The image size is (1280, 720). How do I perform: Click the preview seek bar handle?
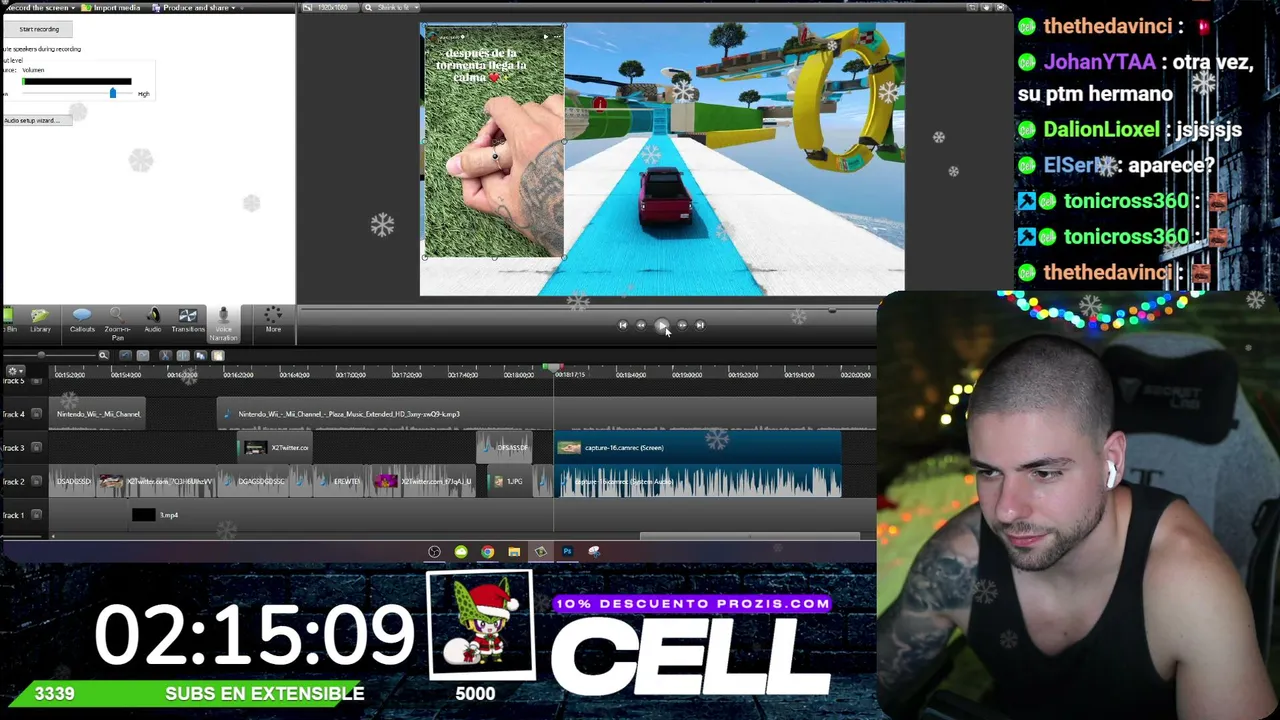(x=832, y=311)
